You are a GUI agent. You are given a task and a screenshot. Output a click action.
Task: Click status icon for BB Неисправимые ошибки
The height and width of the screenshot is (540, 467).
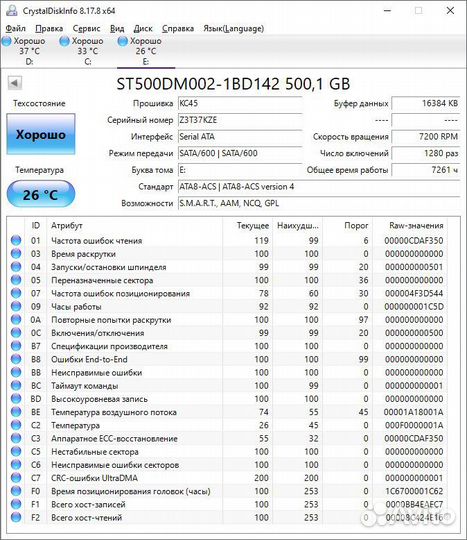click(x=16, y=372)
